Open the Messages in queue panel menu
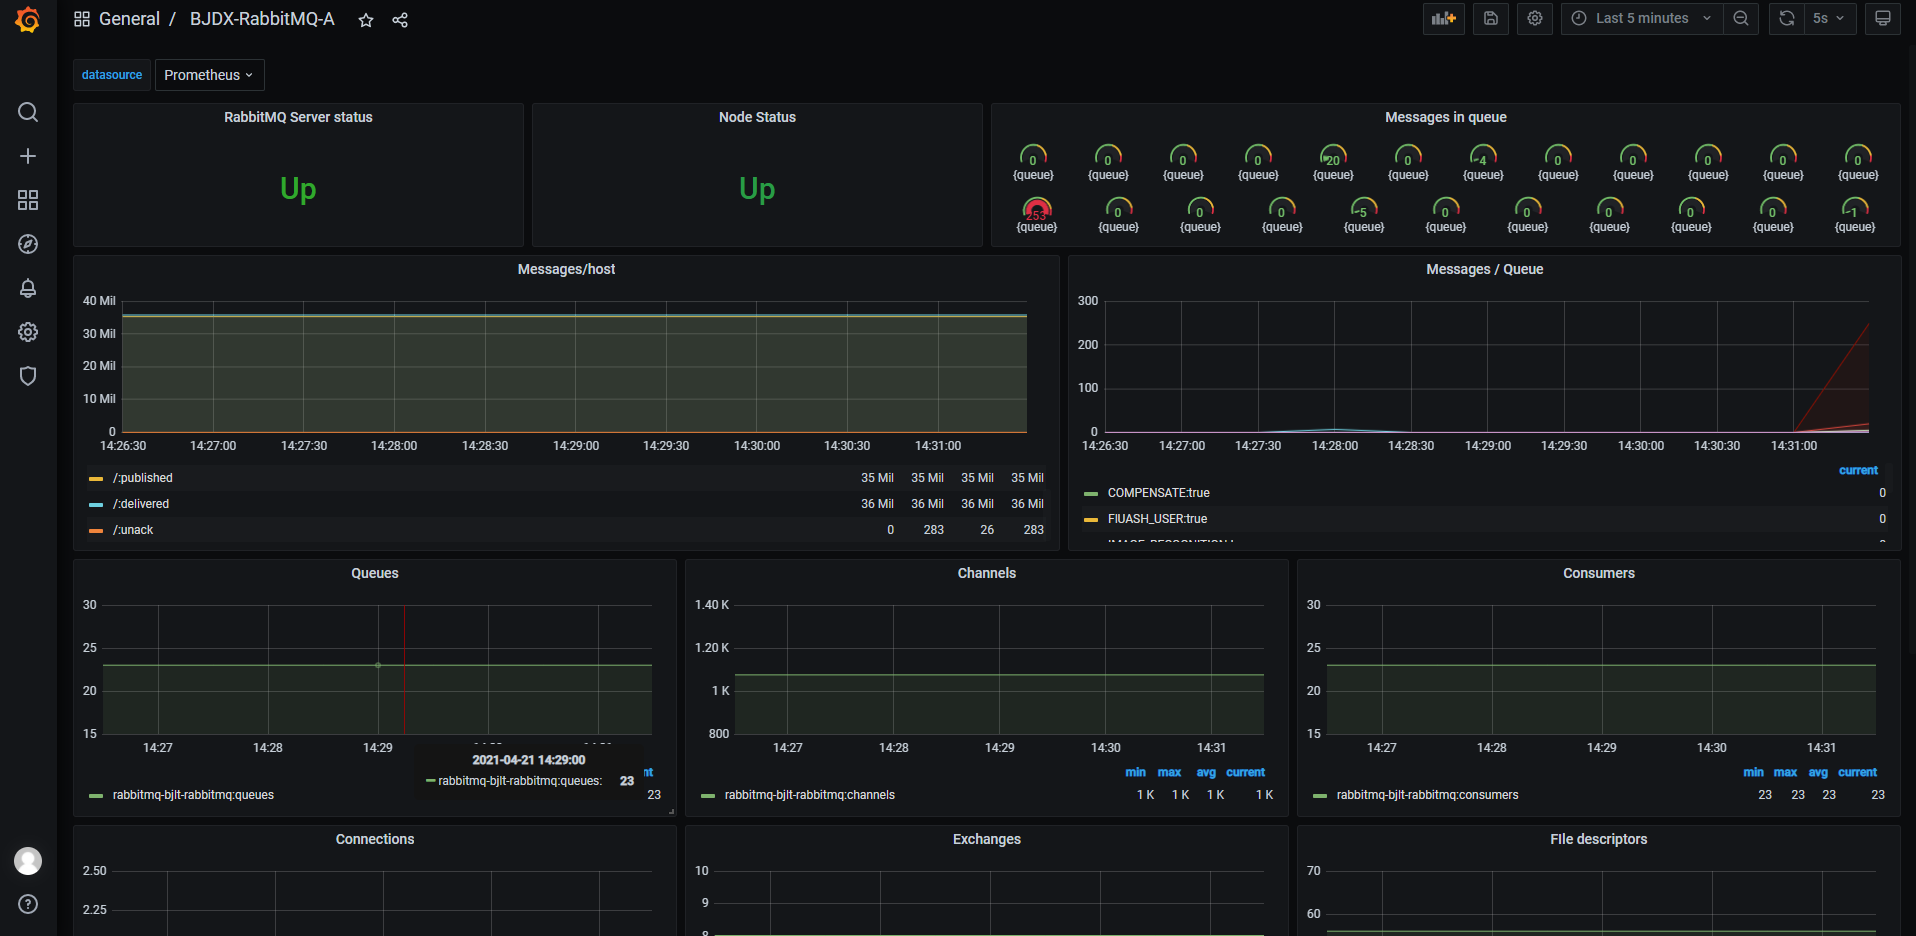This screenshot has height=936, width=1916. click(x=1445, y=117)
